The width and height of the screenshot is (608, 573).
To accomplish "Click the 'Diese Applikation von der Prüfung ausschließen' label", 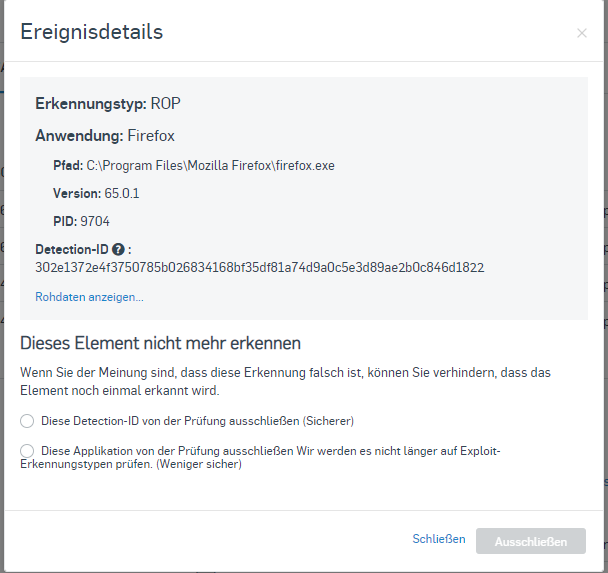I will (260, 457).
